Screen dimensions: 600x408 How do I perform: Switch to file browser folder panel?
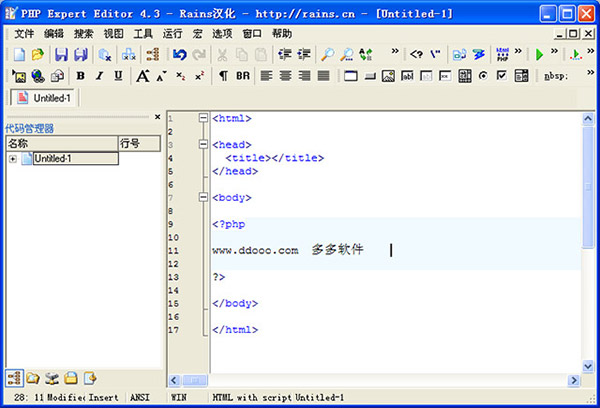[x=33, y=379]
